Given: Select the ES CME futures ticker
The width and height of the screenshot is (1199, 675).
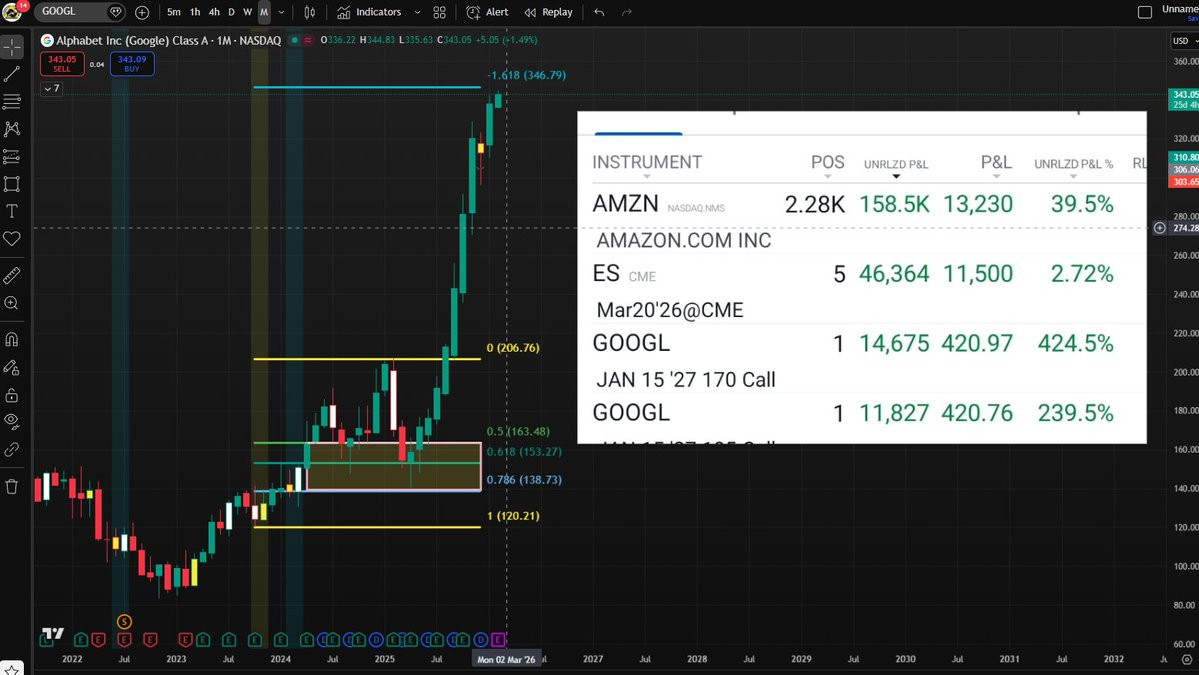Looking at the screenshot, I should click(606, 274).
